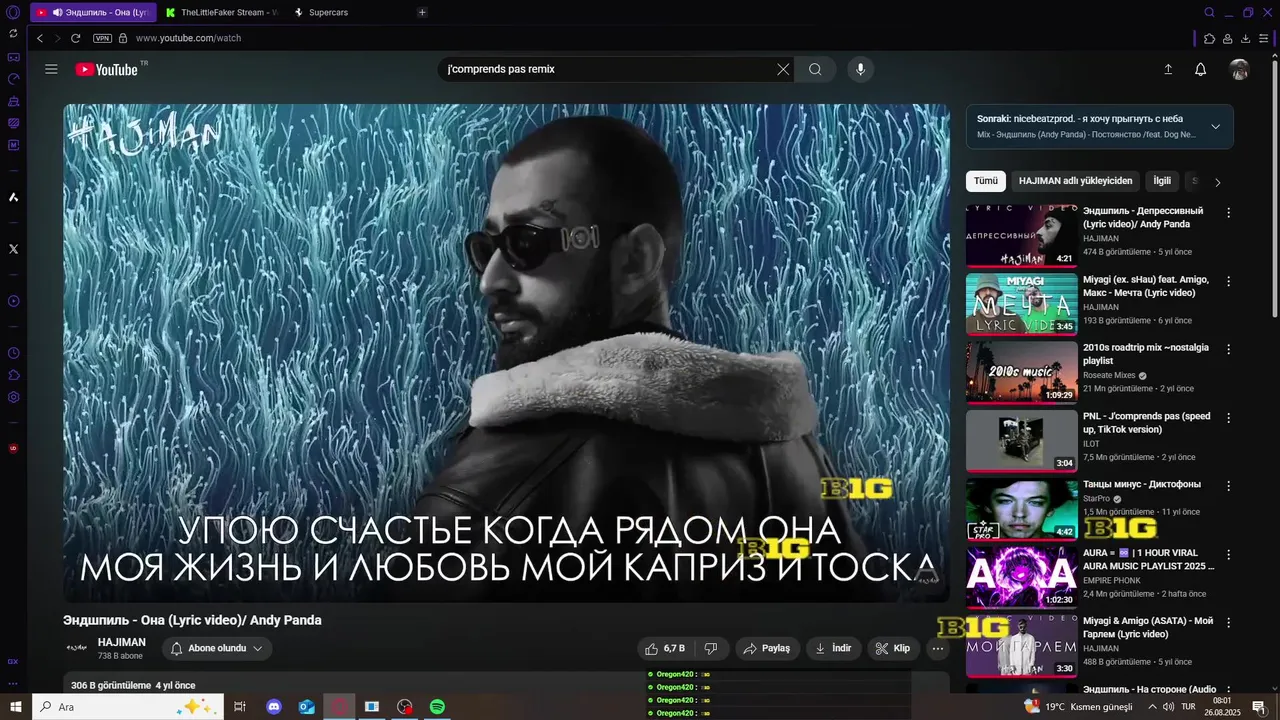Open Мой Гарлем video thumbnail
The image size is (1280, 720).
point(1021,646)
